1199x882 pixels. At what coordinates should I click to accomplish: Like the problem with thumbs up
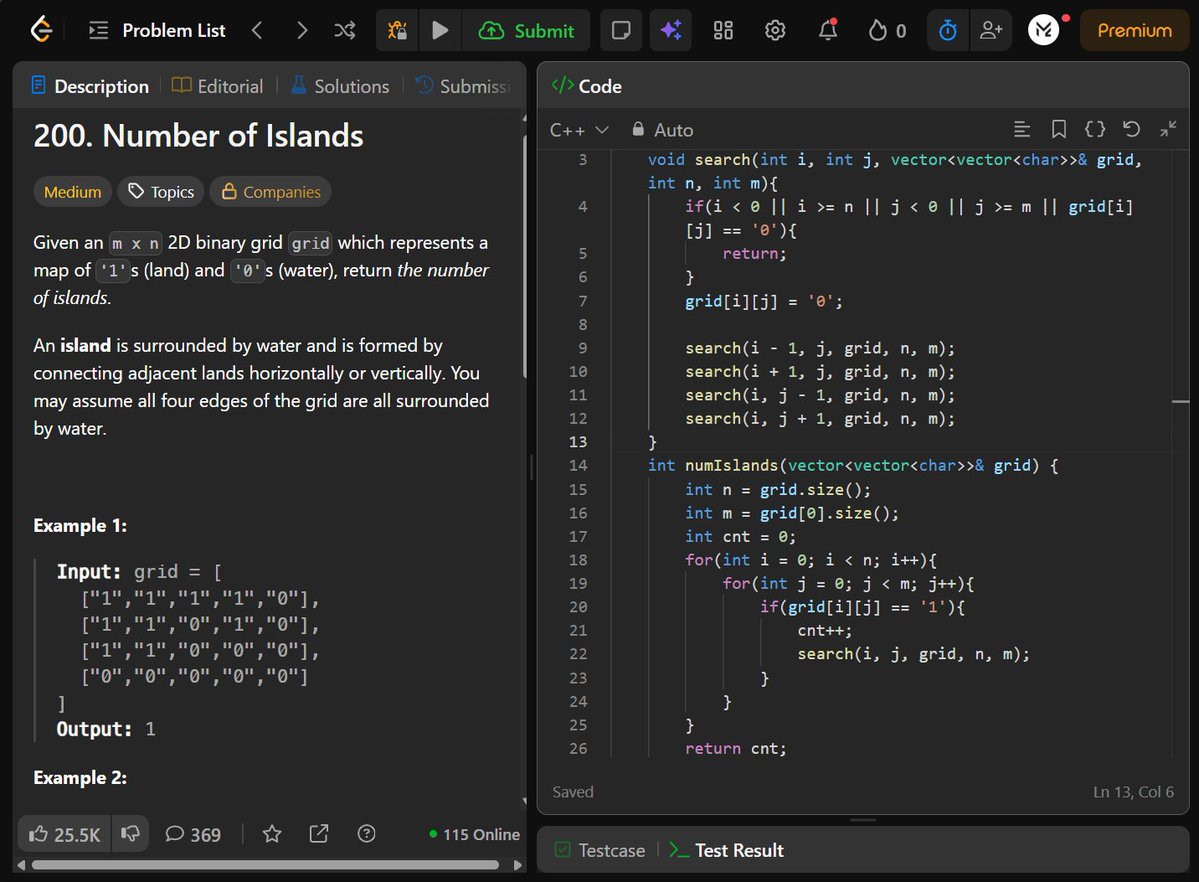click(64, 834)
